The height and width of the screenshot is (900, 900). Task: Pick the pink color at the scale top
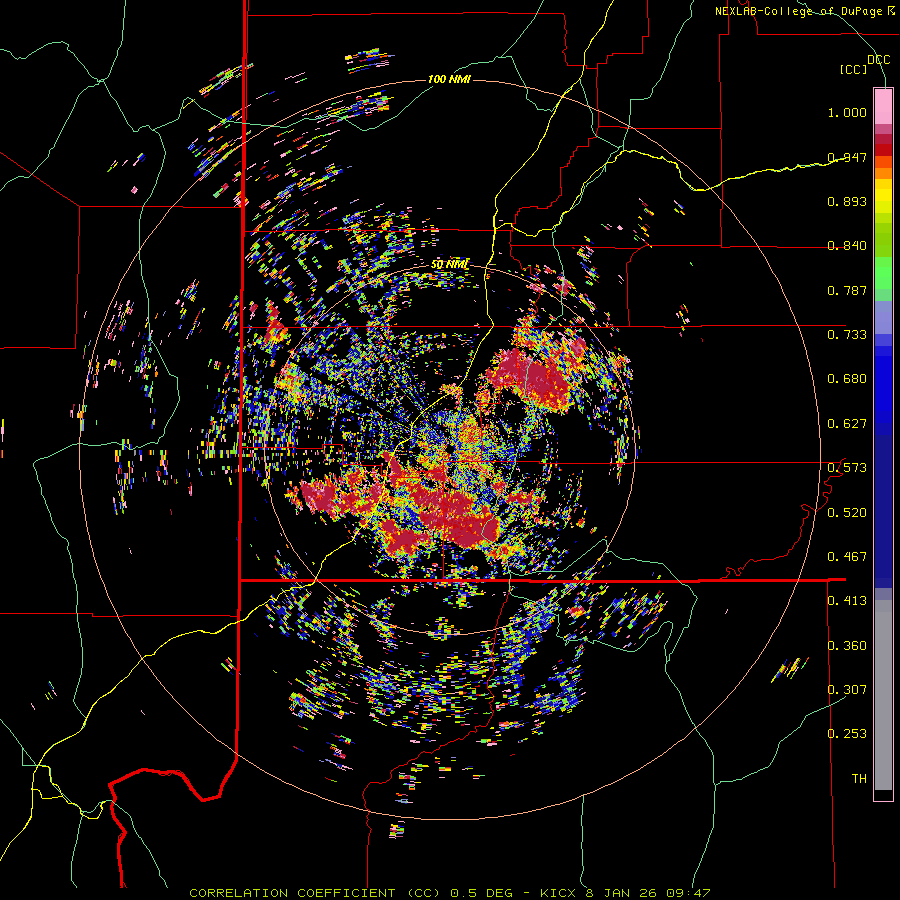pos(883,106)
